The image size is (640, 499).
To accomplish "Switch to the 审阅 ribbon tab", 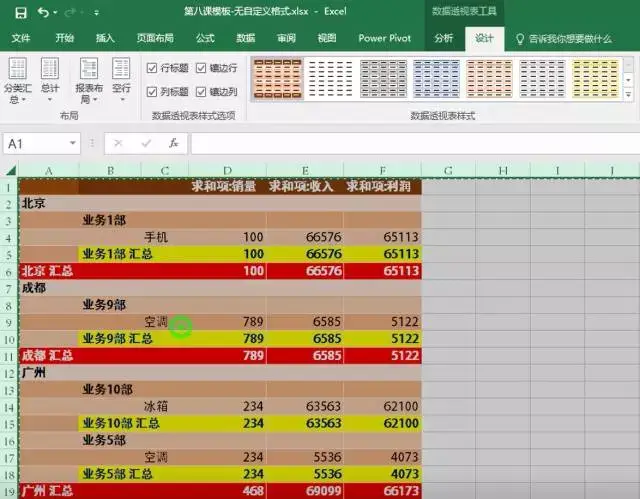I will pyautogui.click(x=286, y=38).
